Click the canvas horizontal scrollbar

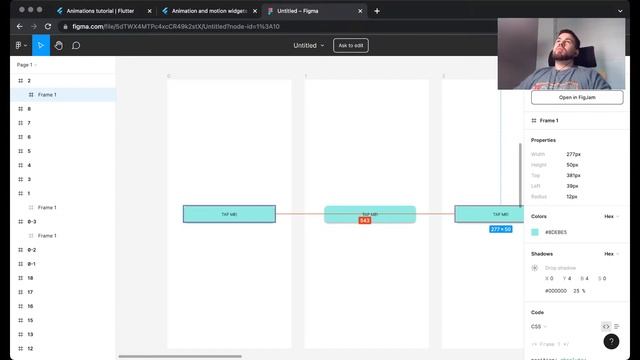click(x=180, y=356)
